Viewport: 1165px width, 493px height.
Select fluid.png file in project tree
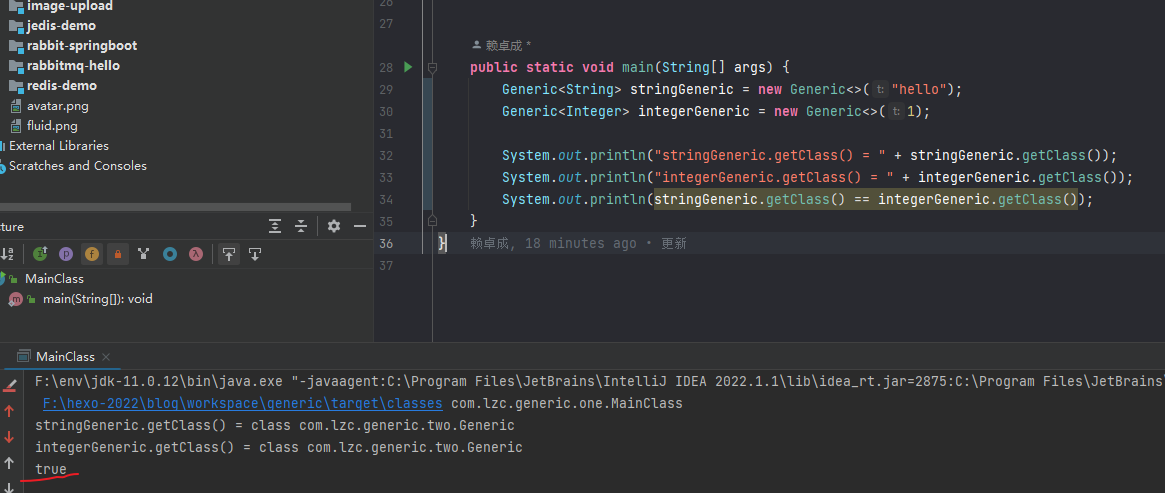point(52,126)
